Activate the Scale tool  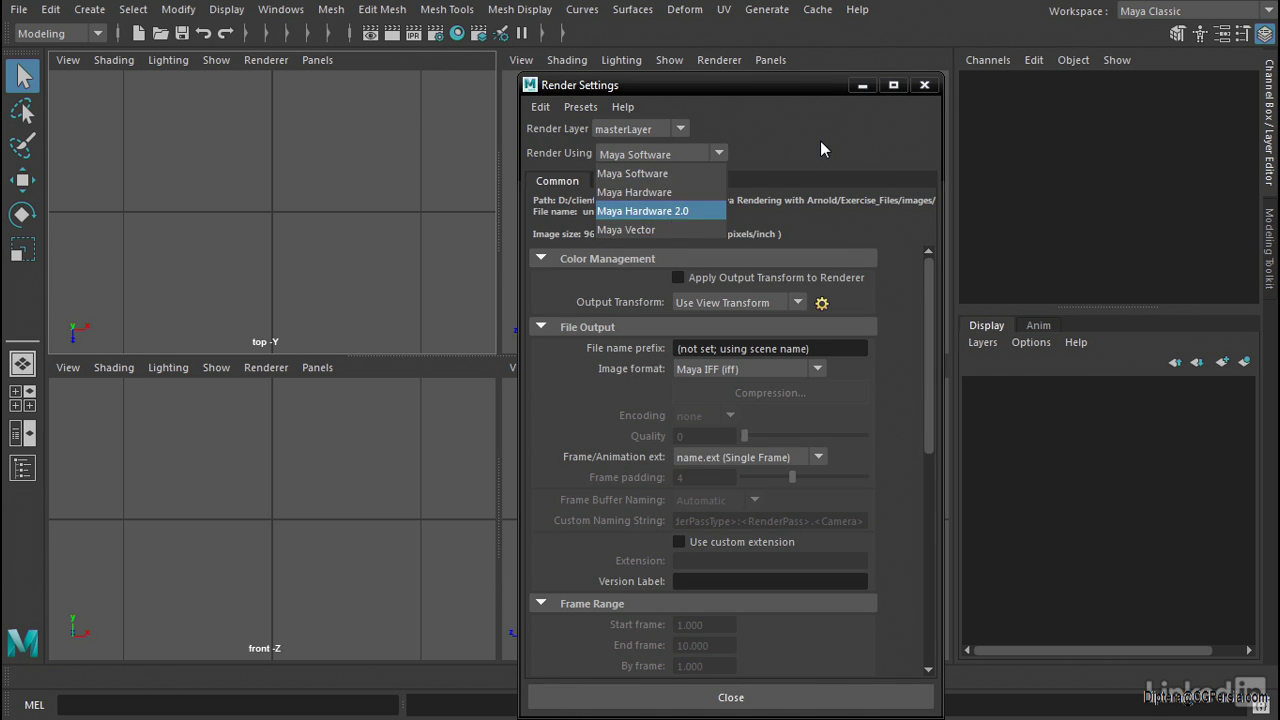click(23, 249)
